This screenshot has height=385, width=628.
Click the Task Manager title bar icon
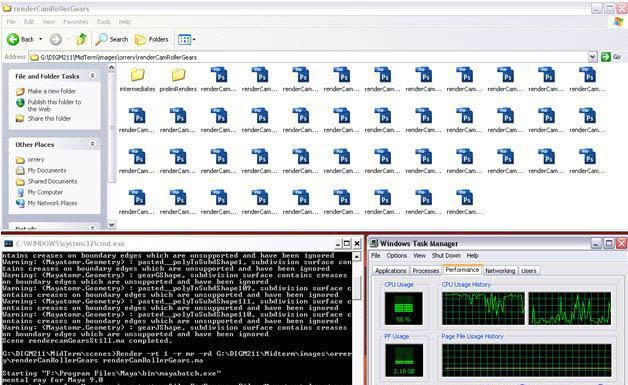tap(374, 243)
